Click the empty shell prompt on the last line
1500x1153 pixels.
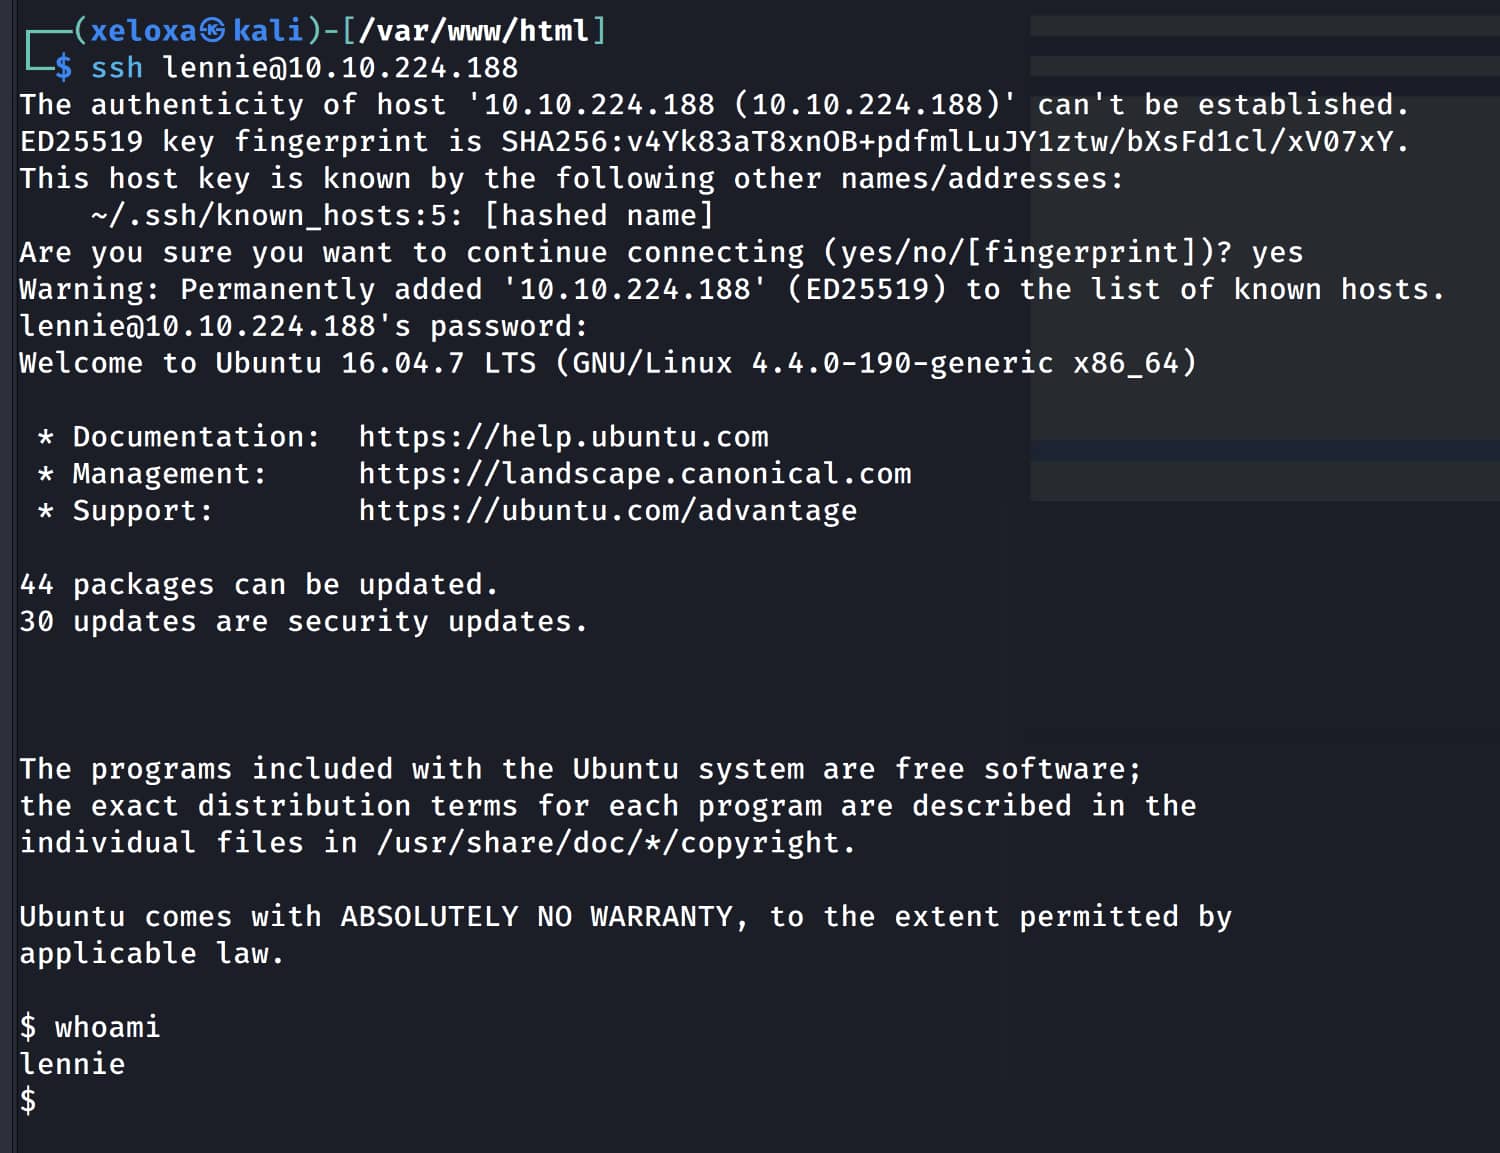28,1101
